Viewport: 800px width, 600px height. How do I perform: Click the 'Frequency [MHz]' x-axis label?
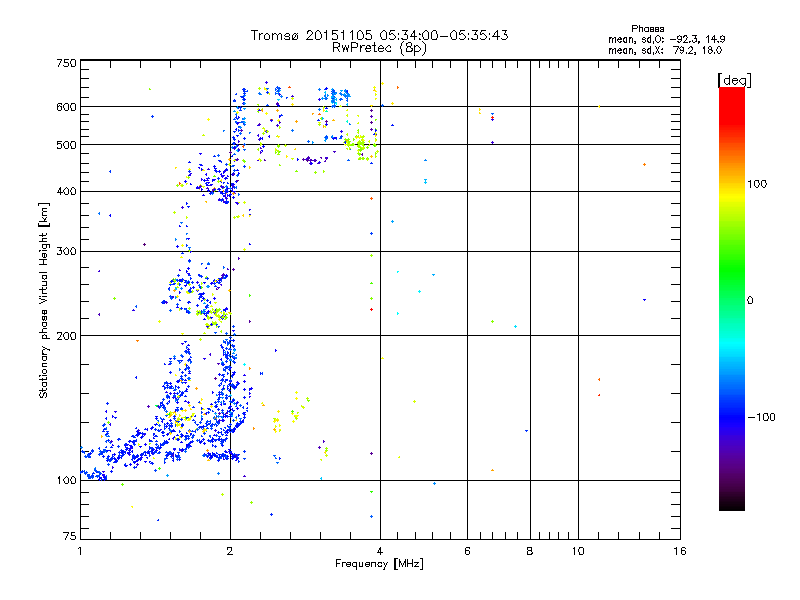click(x=379, y=564)
